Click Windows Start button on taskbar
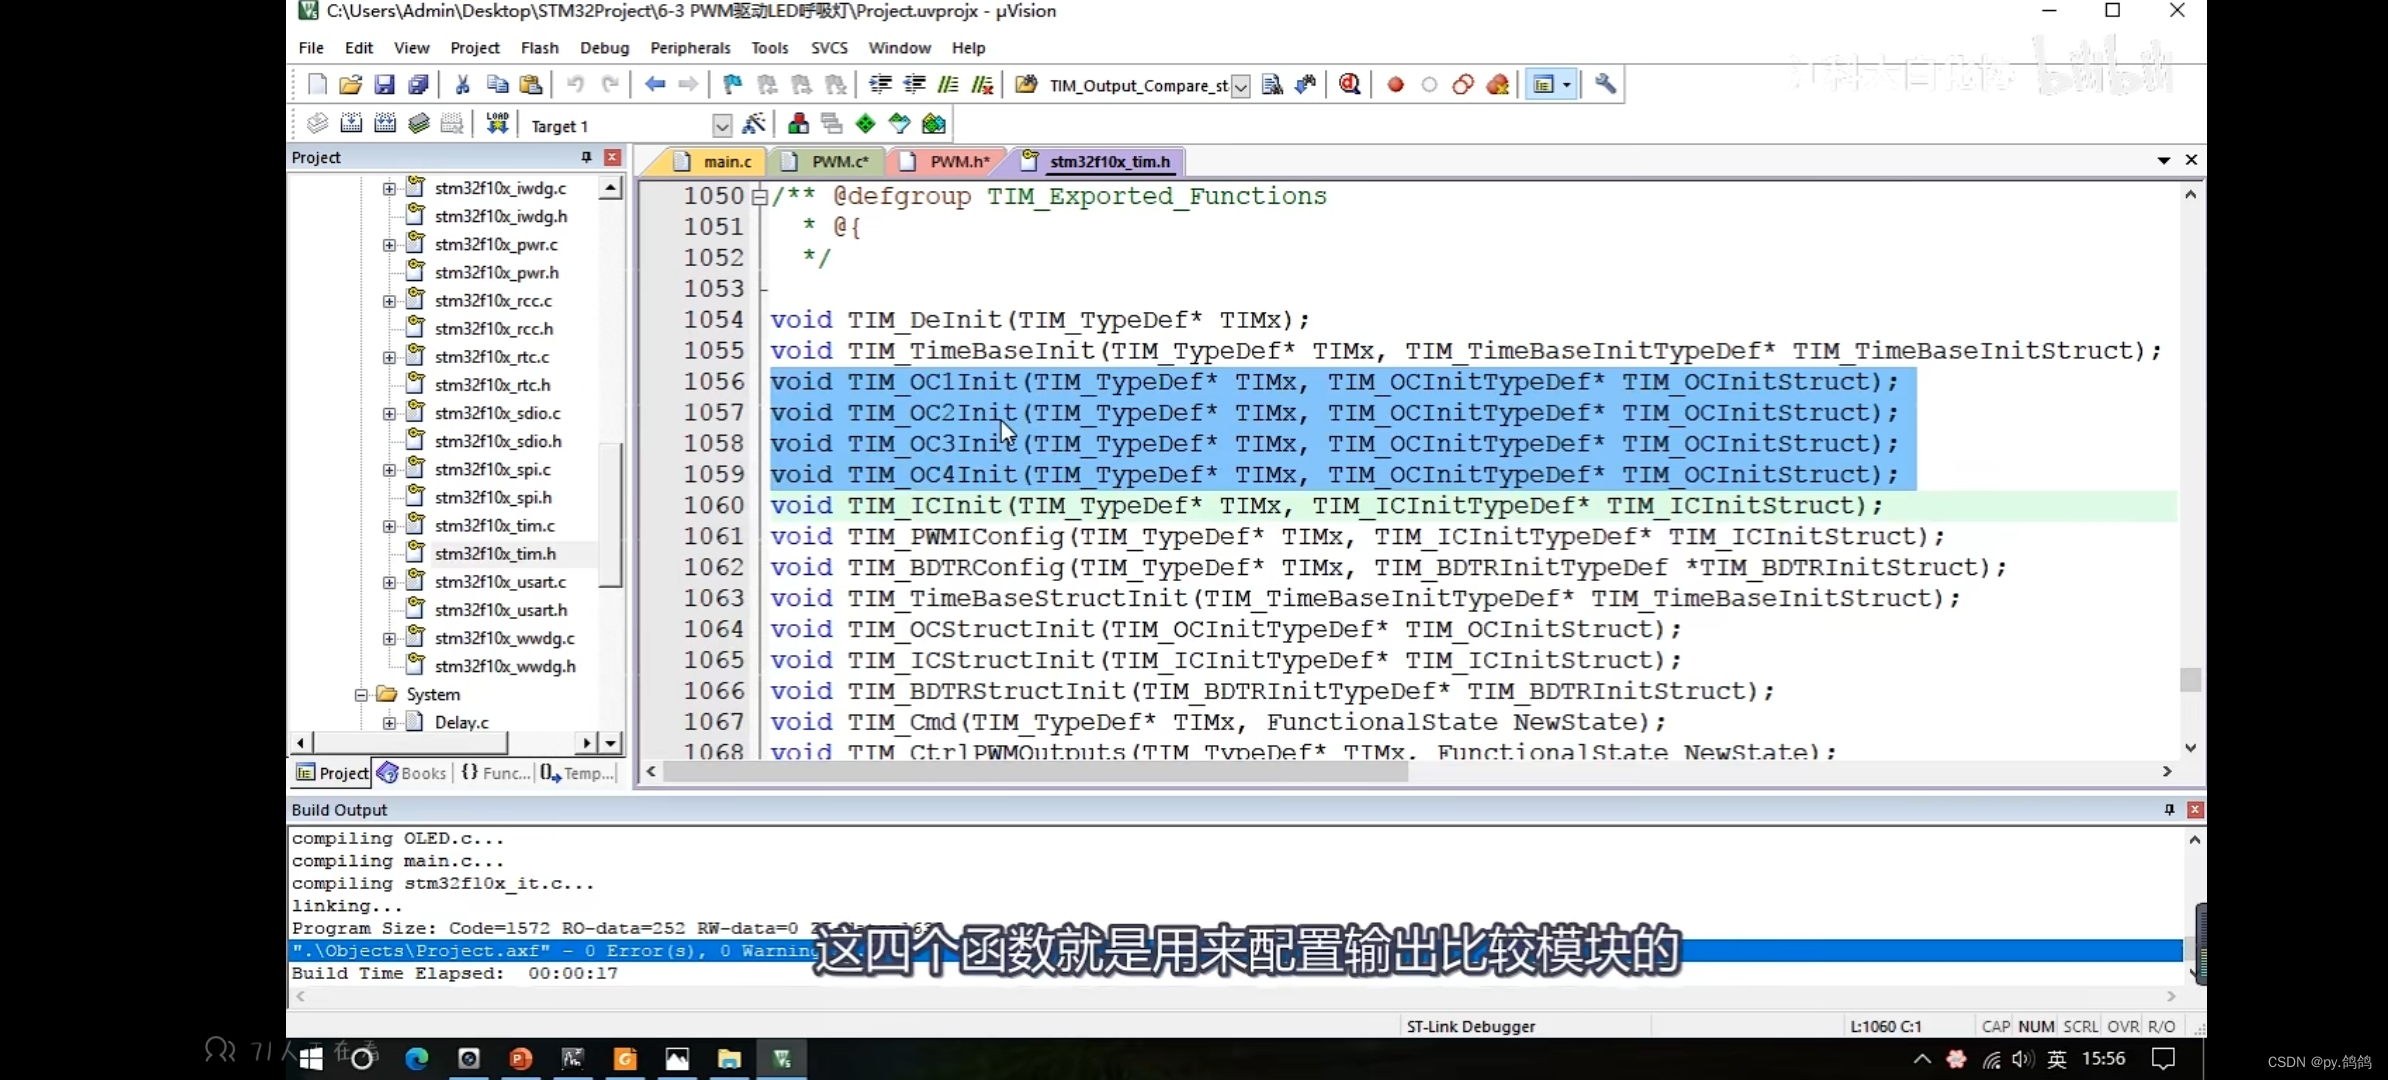 311,1059
